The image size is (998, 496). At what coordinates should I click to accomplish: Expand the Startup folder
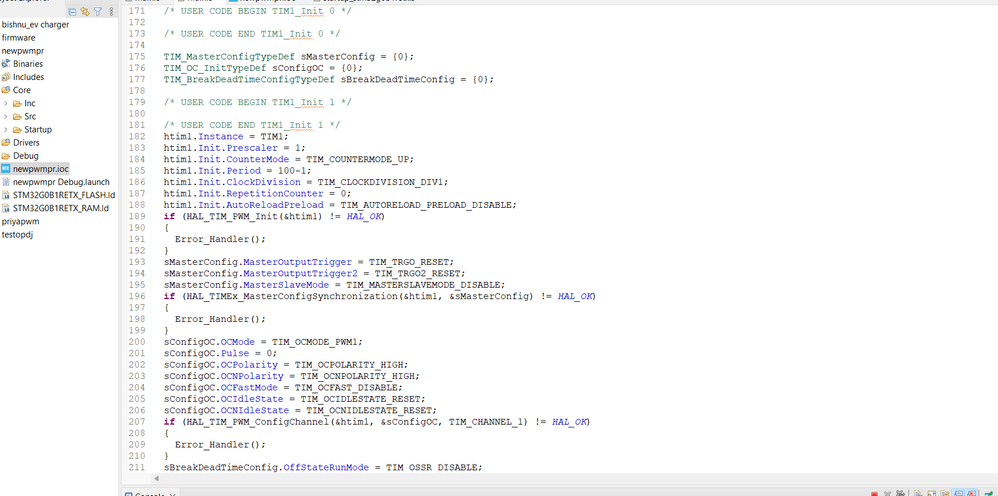[x=6, y=129]
